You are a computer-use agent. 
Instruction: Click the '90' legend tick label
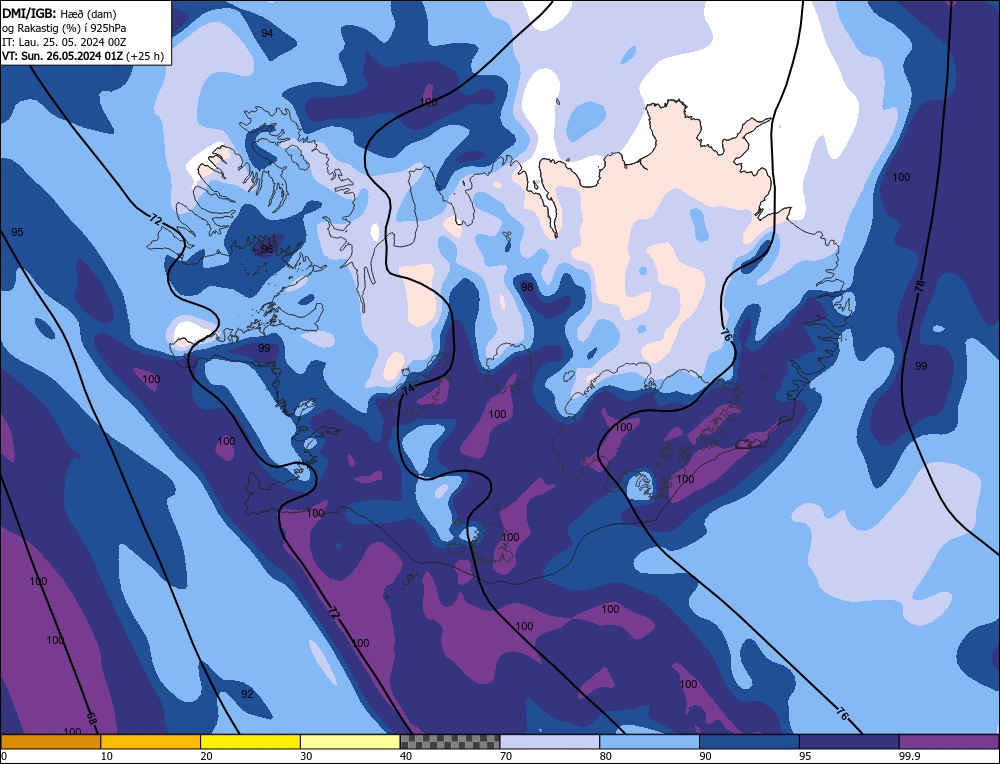point(705,756)
